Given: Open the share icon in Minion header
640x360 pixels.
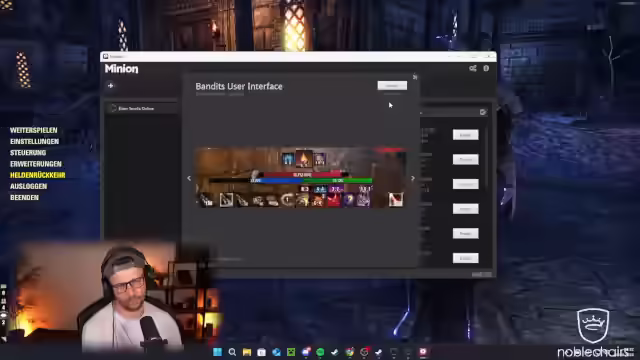Looking at the screenshot, I should [473, 69].
